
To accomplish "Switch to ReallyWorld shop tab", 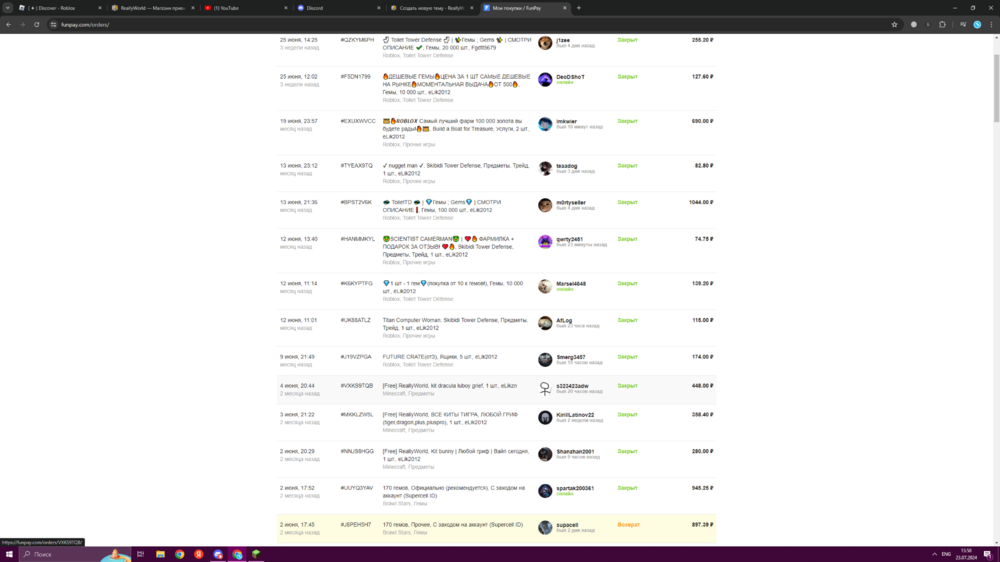I will (153, 8).
